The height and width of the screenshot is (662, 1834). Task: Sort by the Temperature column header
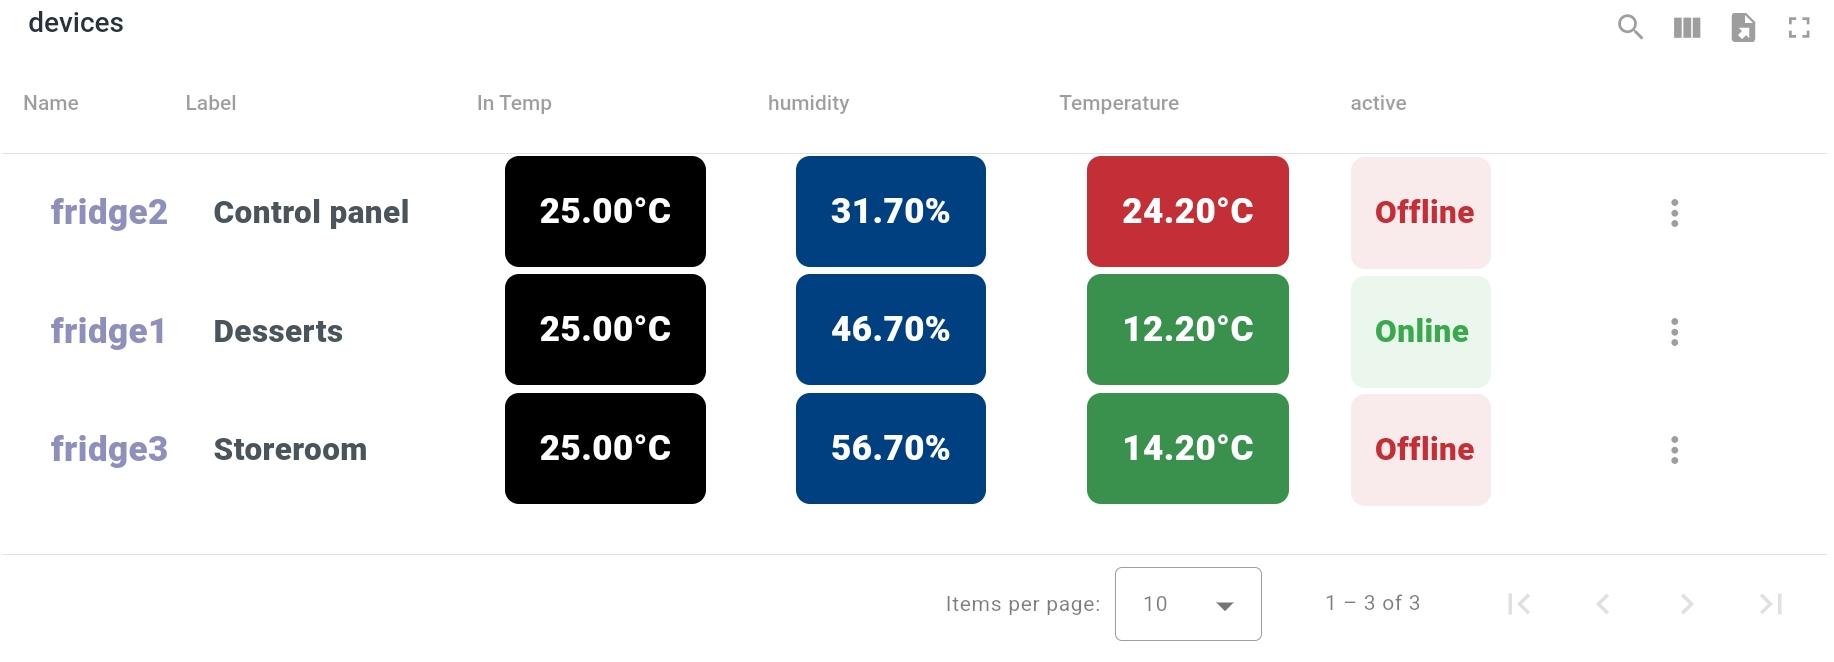pyautogui.click(x=1118, y=103)
